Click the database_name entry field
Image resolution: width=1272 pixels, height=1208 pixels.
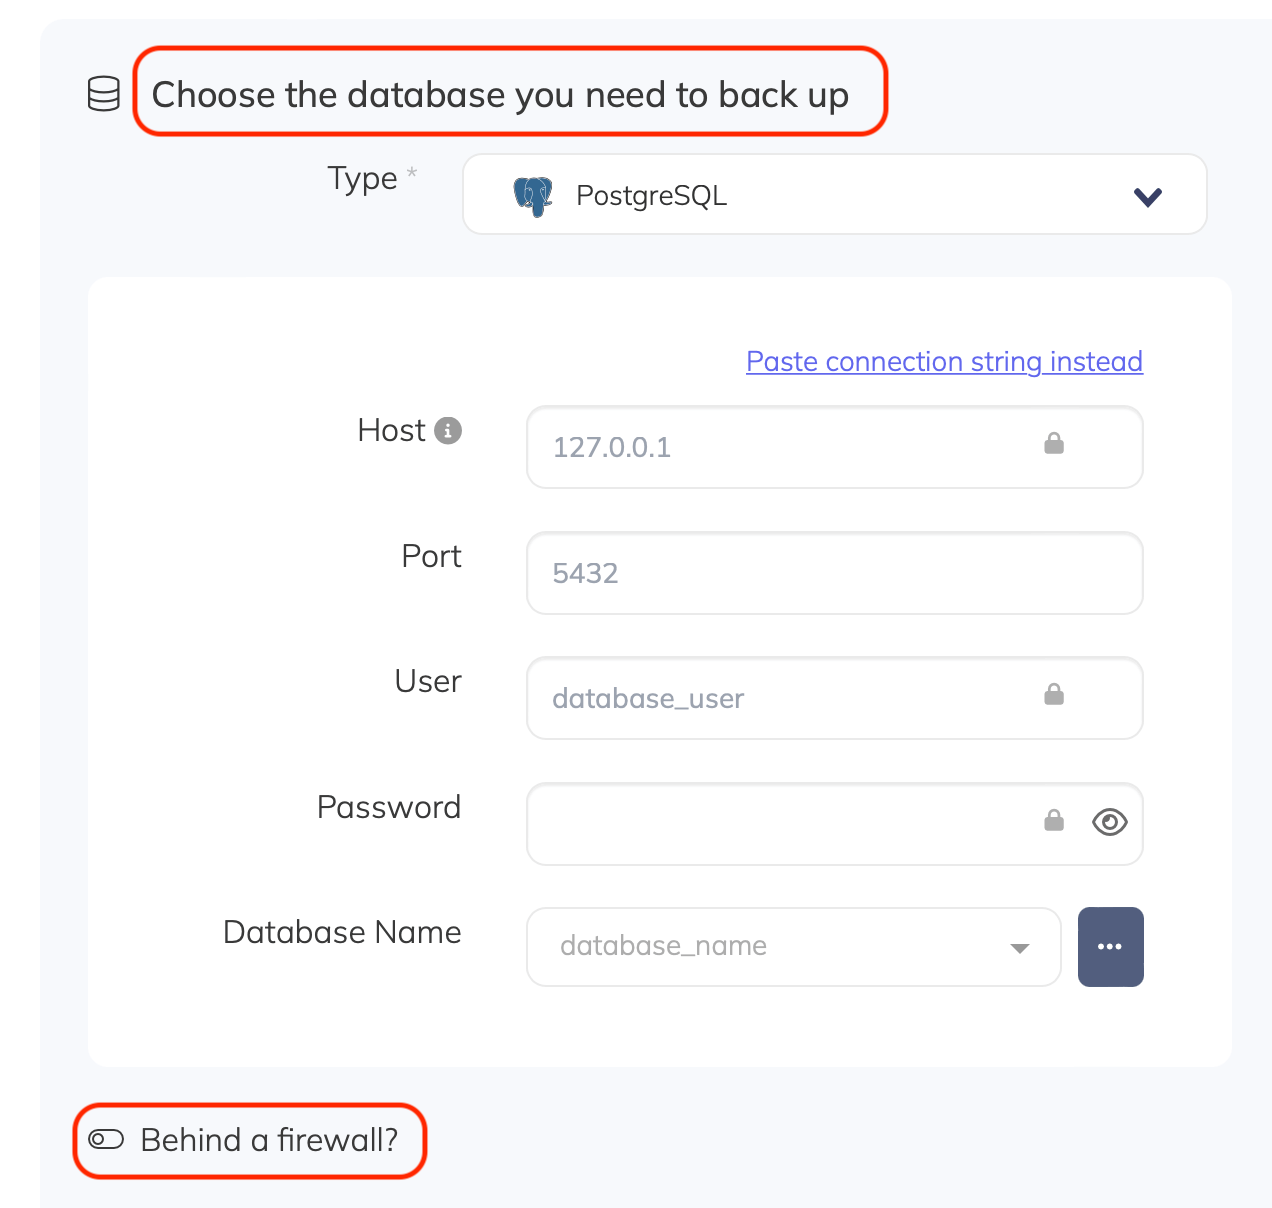tap(760, 946)
